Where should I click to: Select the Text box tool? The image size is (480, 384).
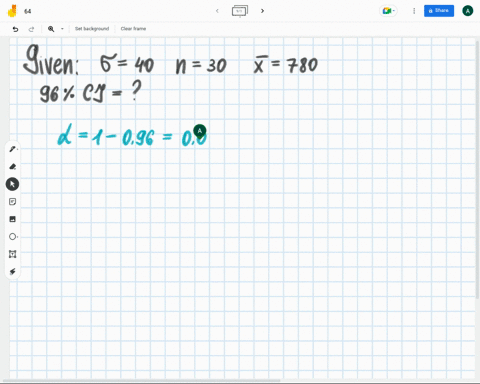pyautogui.click(x=12, y=254)
